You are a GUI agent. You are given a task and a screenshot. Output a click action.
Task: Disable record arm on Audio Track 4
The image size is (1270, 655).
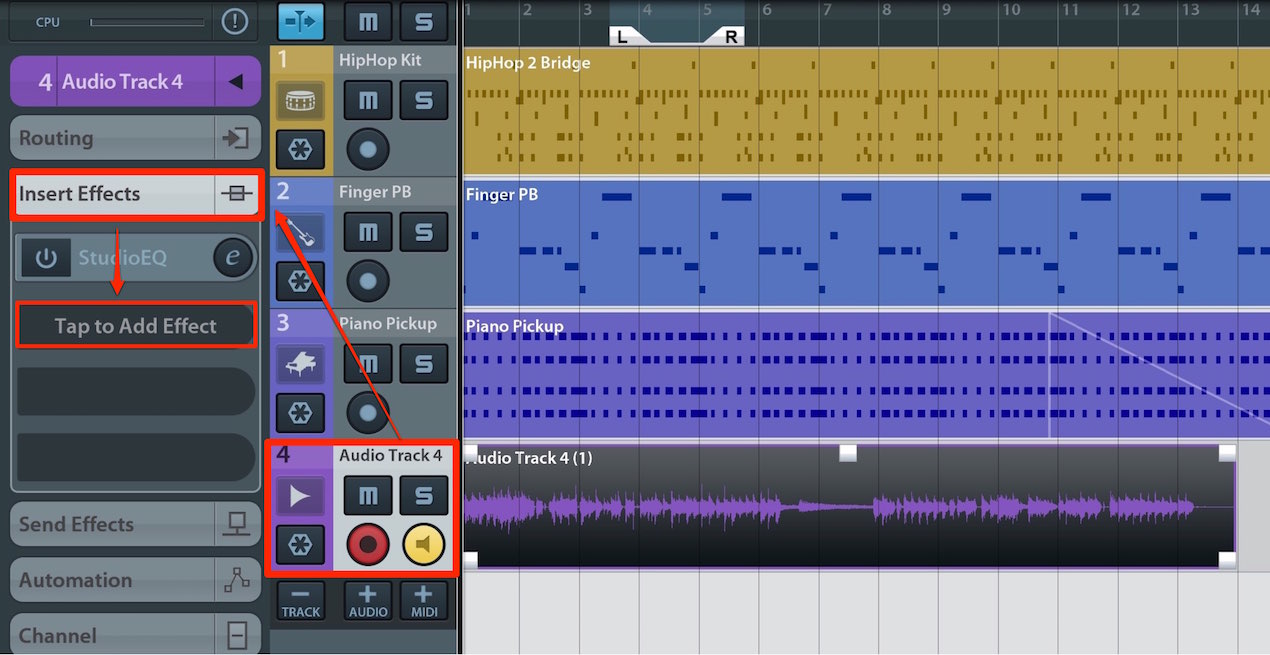point(368,544)
